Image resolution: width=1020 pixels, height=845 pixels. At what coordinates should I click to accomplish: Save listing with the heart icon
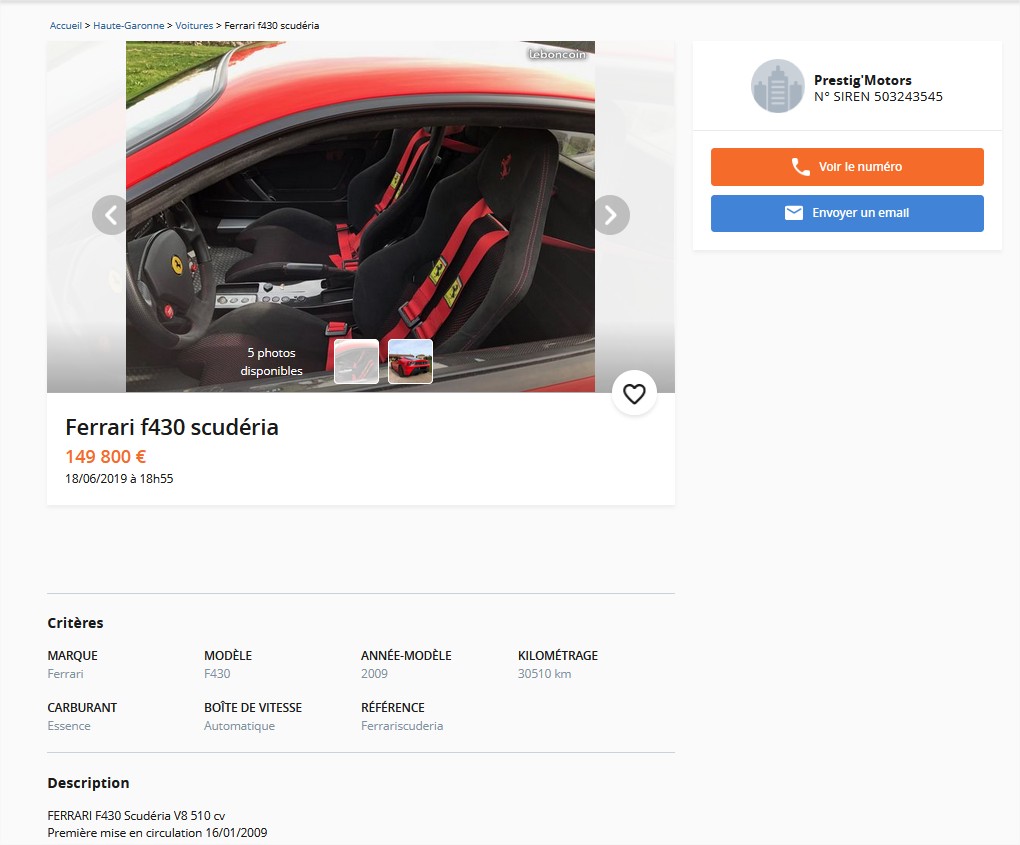coord(634,393)
